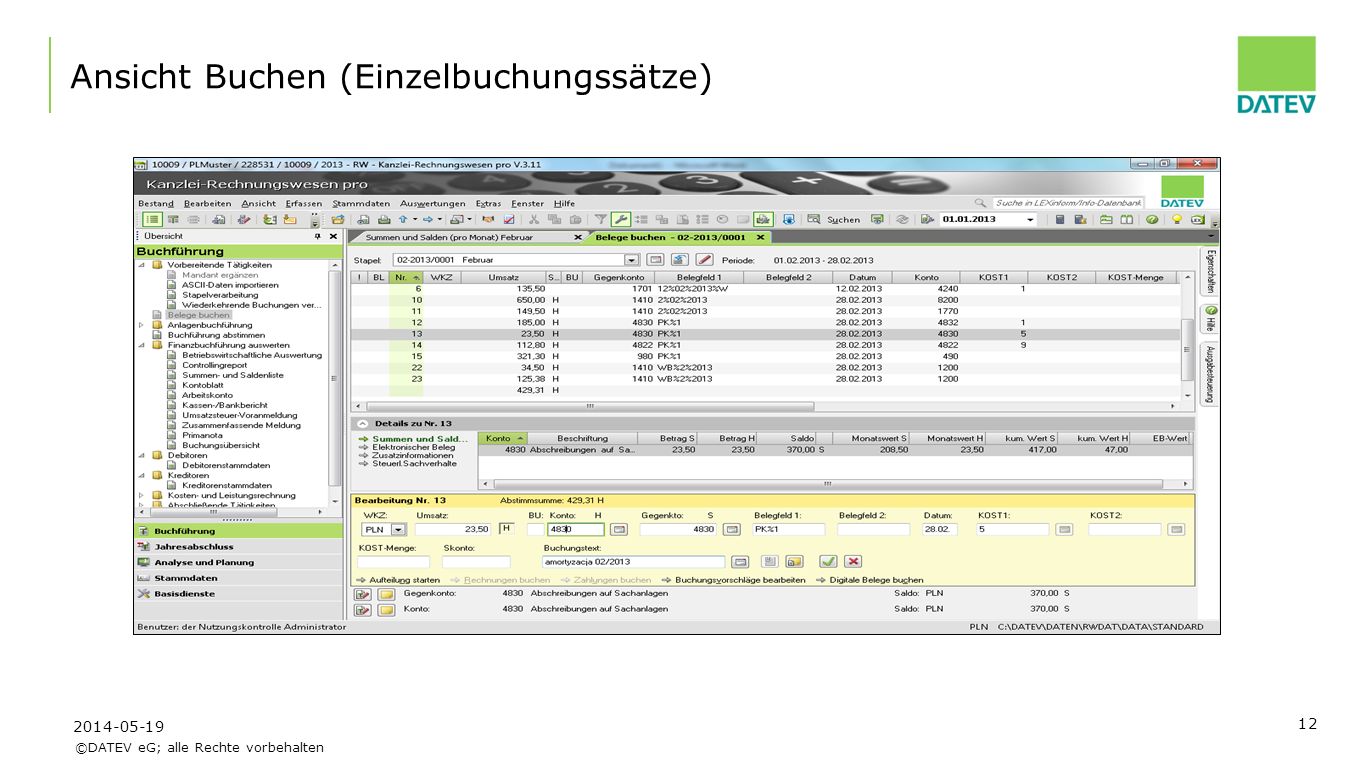Screen dimensions: 1365x768
Task: Click the right arrow navigation icon
Action: click(x=427, y=219)
